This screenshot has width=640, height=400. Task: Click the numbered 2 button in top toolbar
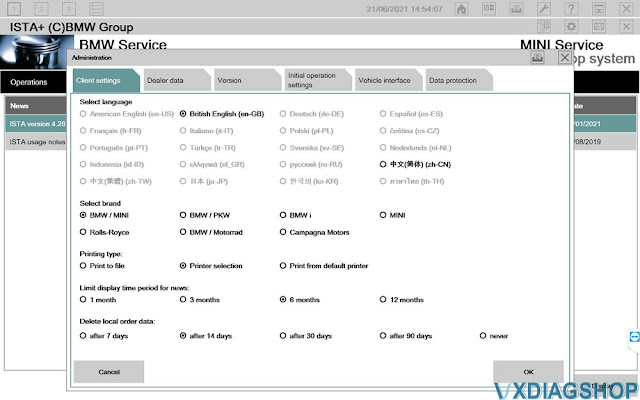41,9
